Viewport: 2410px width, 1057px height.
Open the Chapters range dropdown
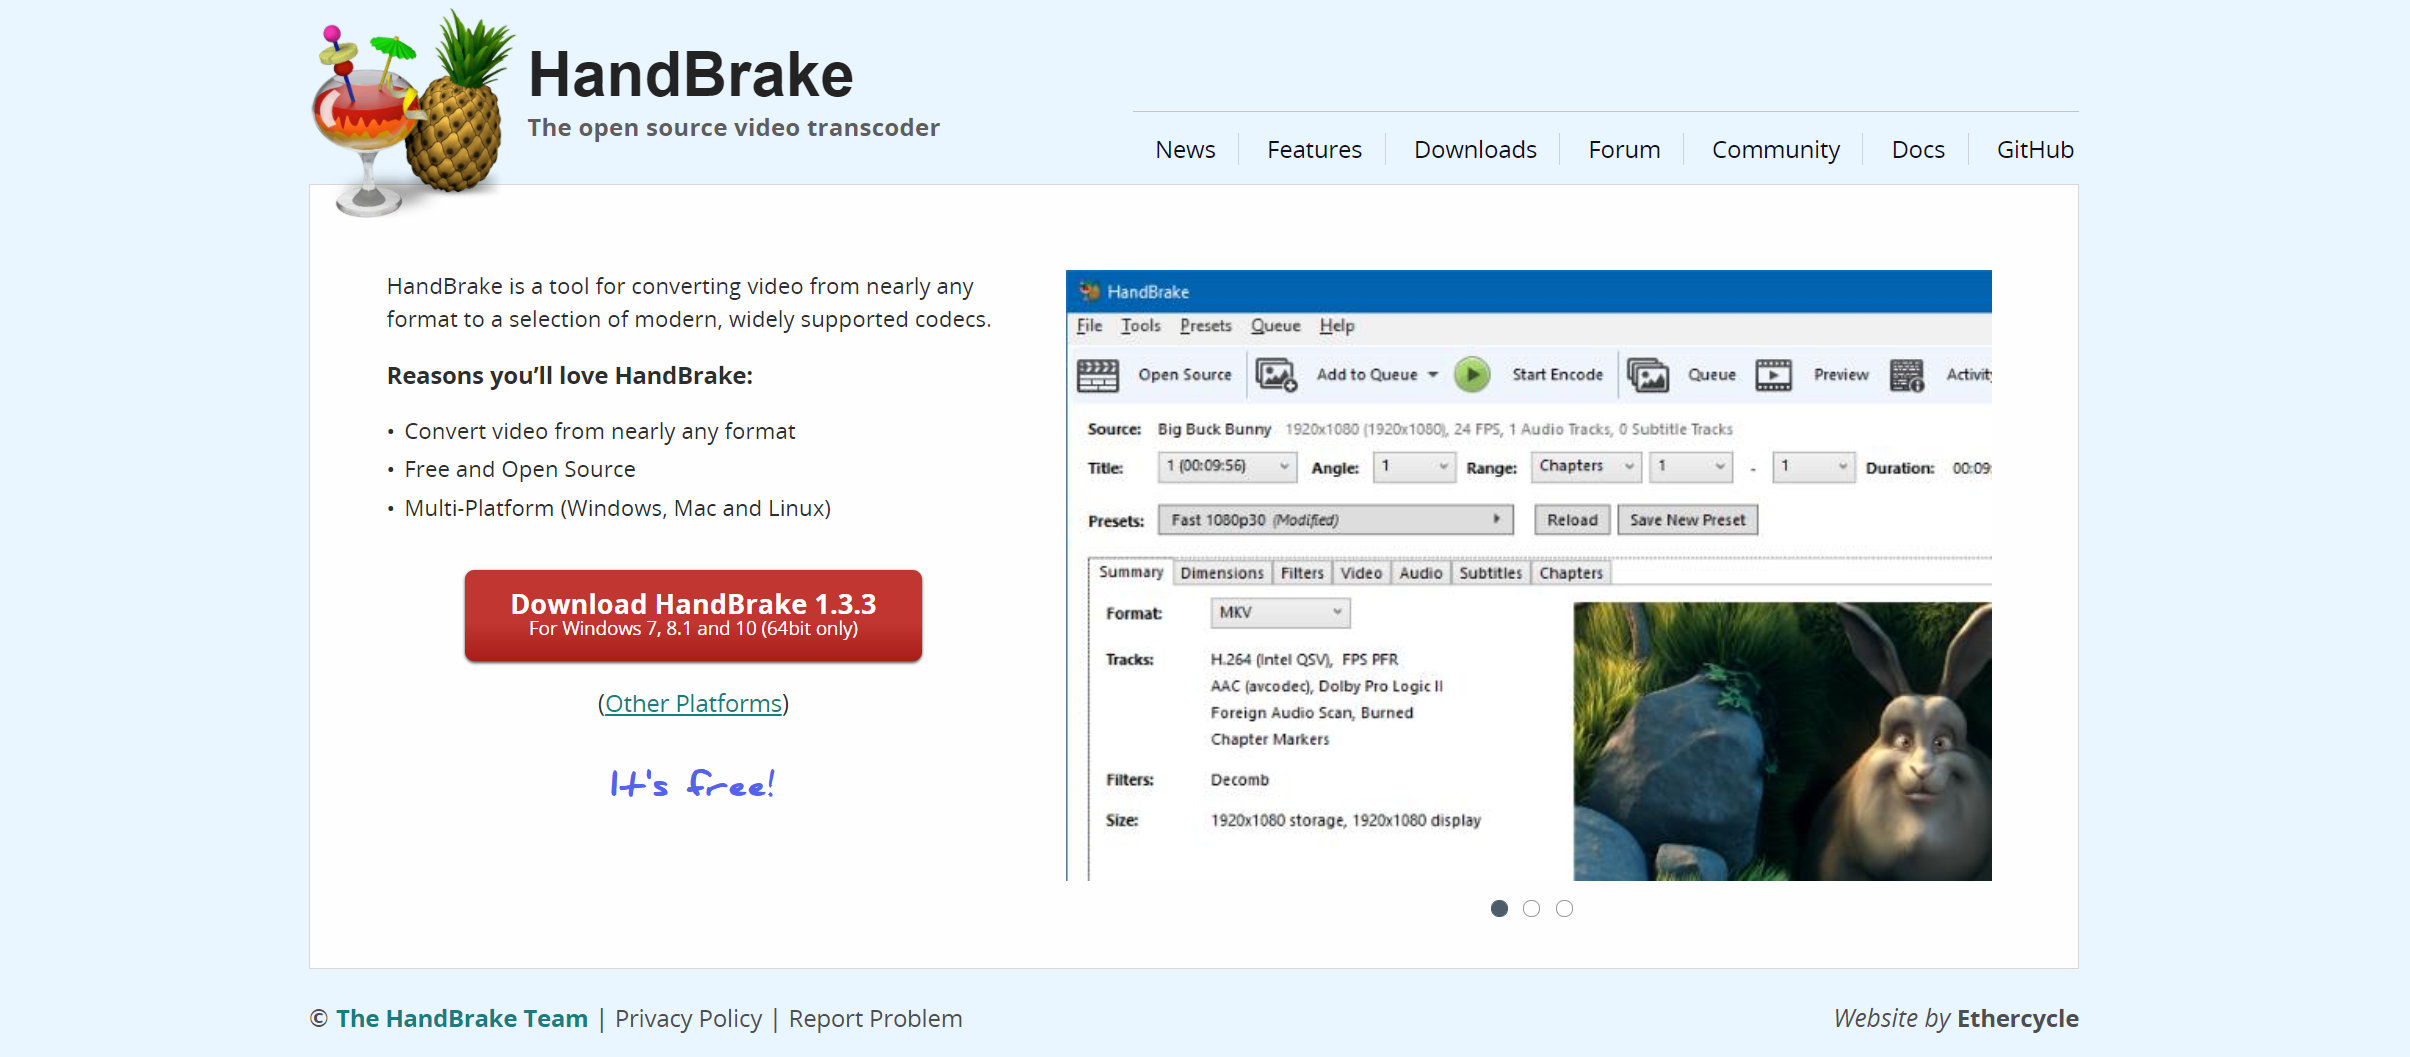point(1585,467)
